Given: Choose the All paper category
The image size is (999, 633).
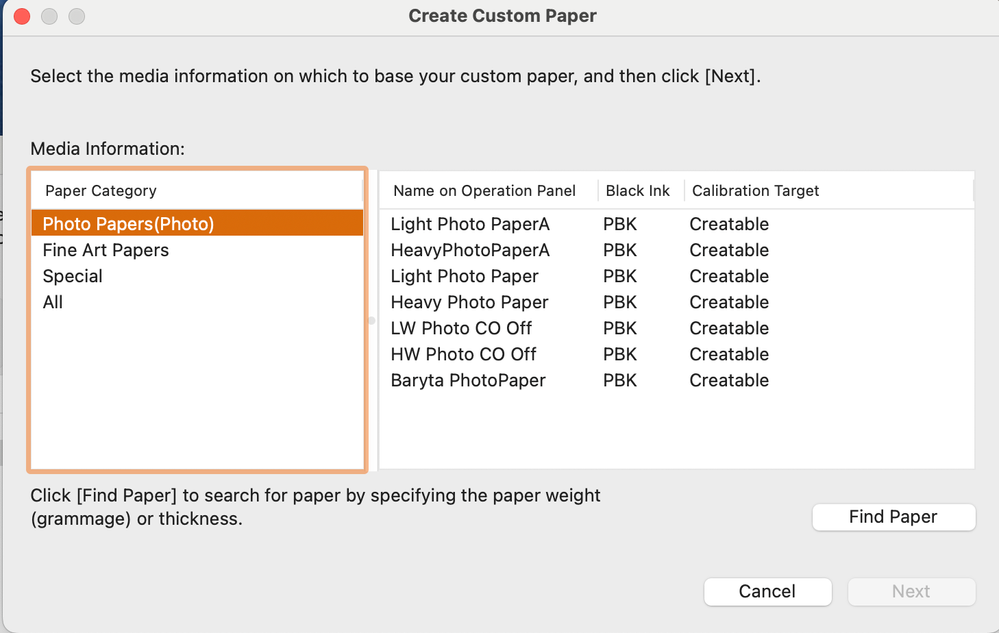Looking at the screenshot, I should [x=53, y=302].
